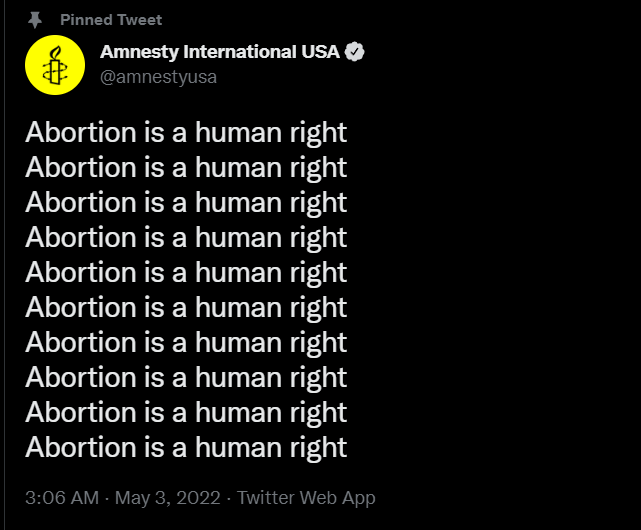Click the pushpin icon beside Pinned Tweet

click(35, 20)
